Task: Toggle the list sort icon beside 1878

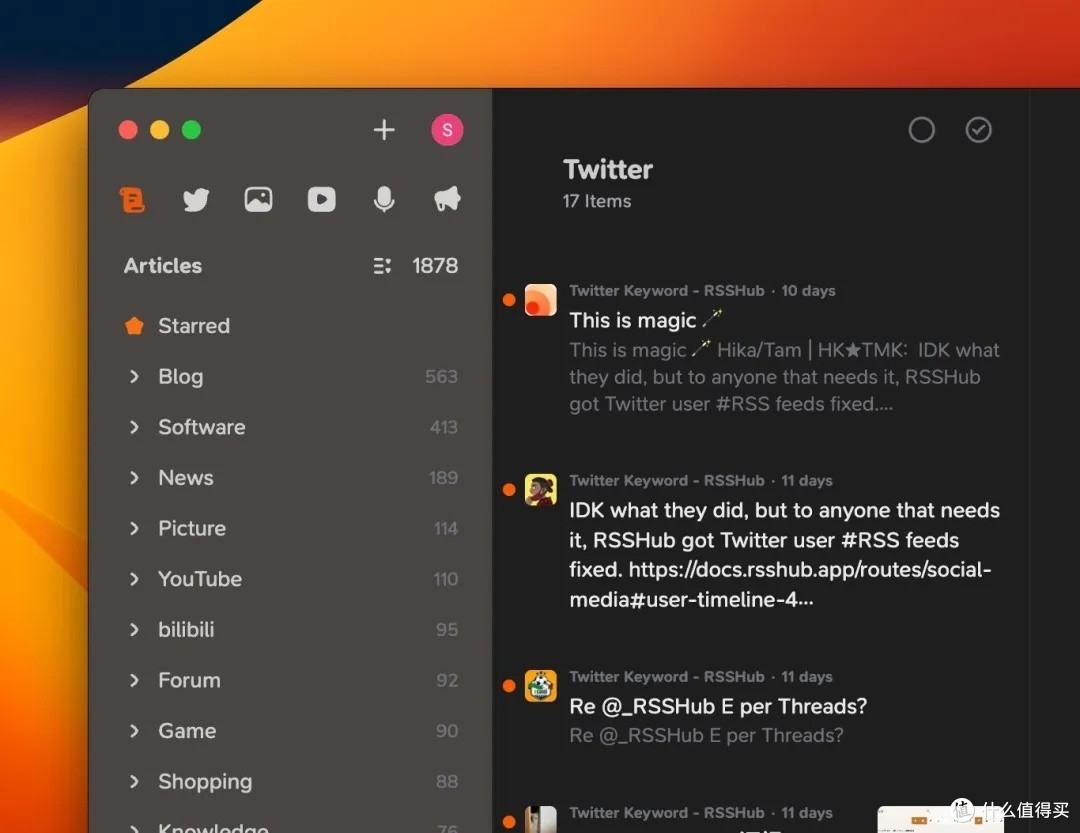Action: click(382, 266)
